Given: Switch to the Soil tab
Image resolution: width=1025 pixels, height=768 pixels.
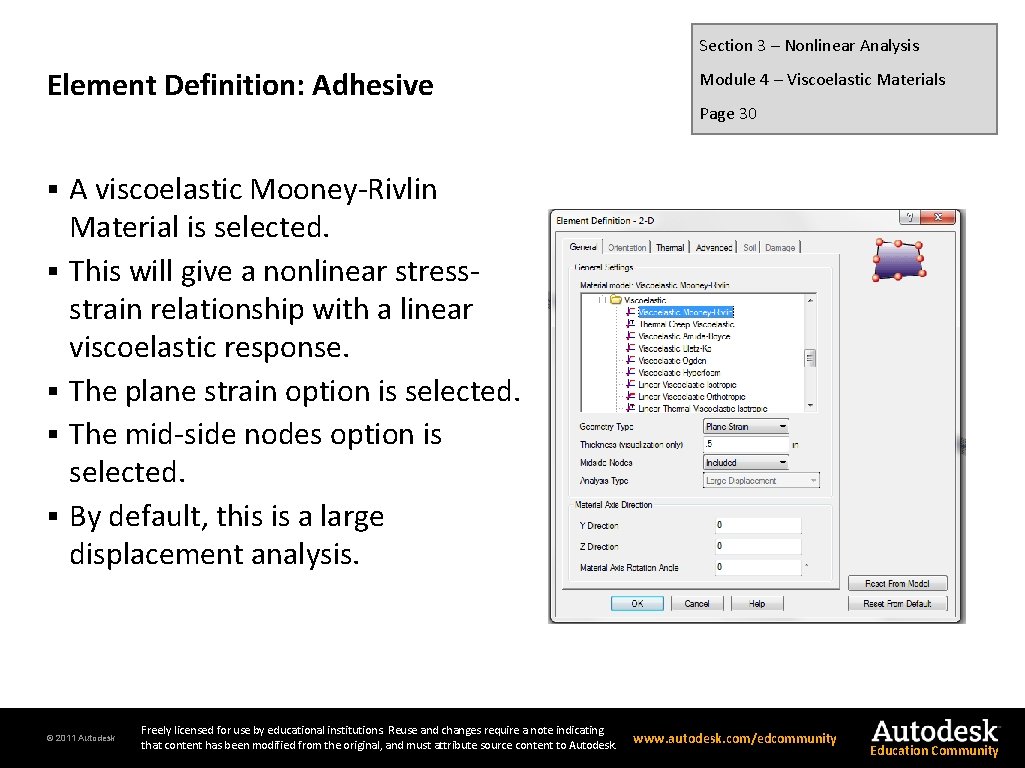Looking at the screenshot, I should pyautogui.click(x=749, y=248).
